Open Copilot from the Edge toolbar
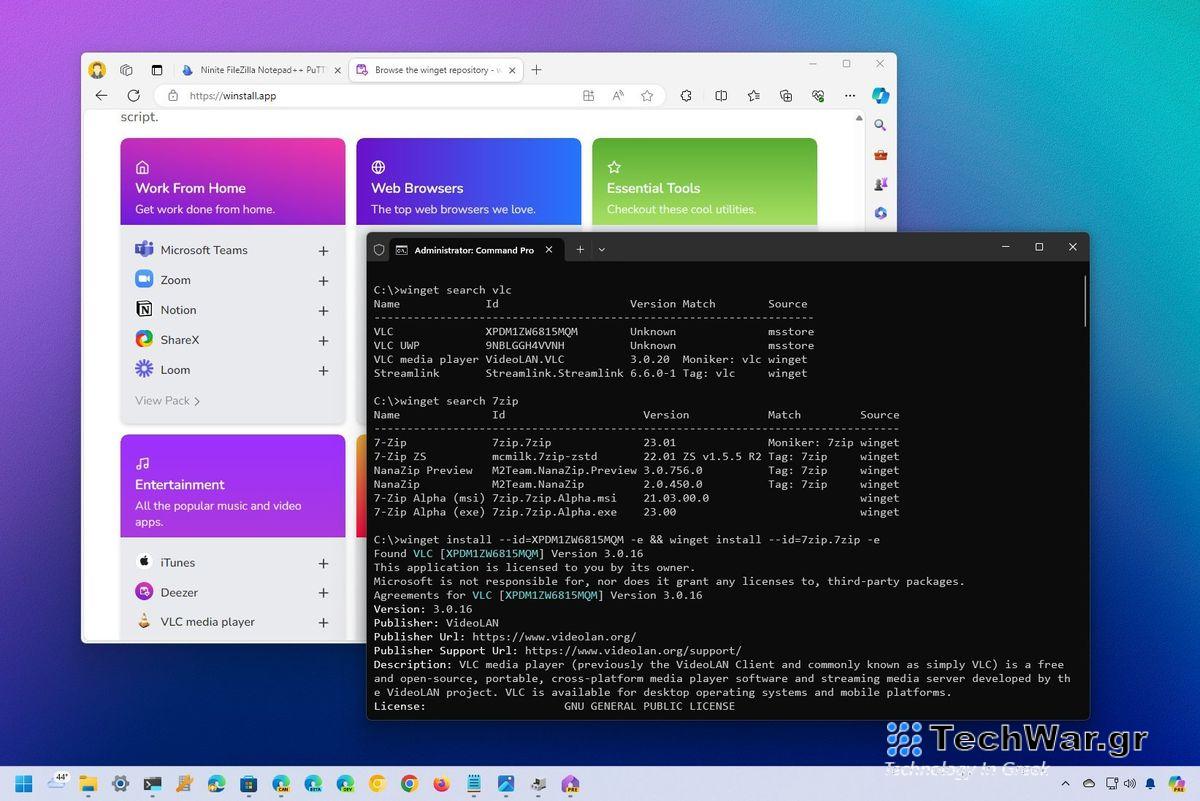1200x801 pixels. pos(879,96)
